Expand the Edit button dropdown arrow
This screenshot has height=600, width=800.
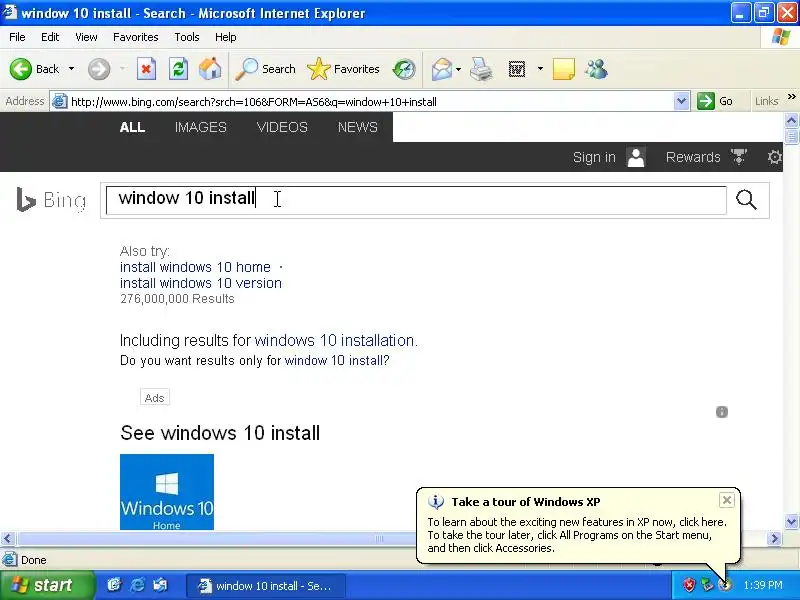pos(540,69)
